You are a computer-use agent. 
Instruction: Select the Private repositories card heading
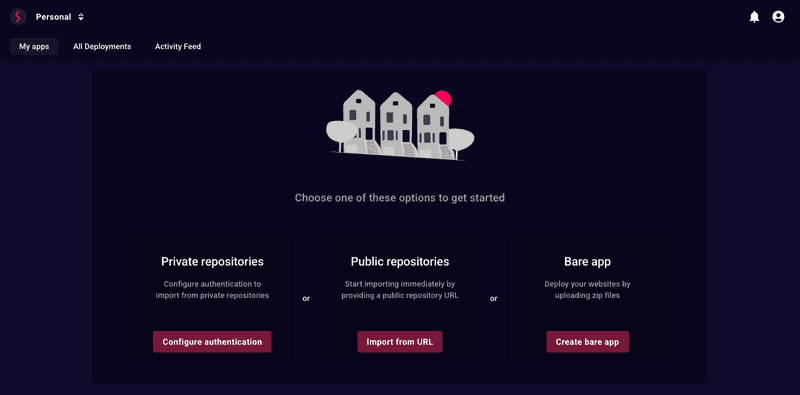coord(212,262)
